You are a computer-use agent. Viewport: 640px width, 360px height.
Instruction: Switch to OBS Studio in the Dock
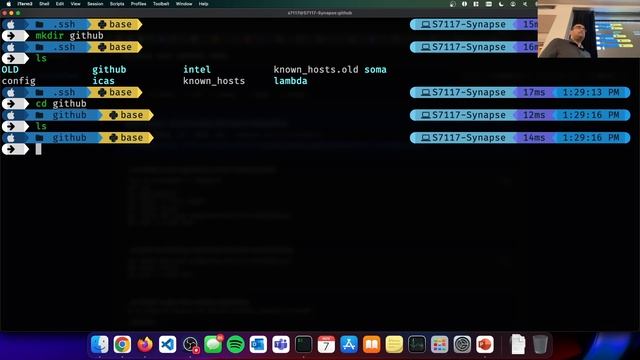tap(190, 344)
